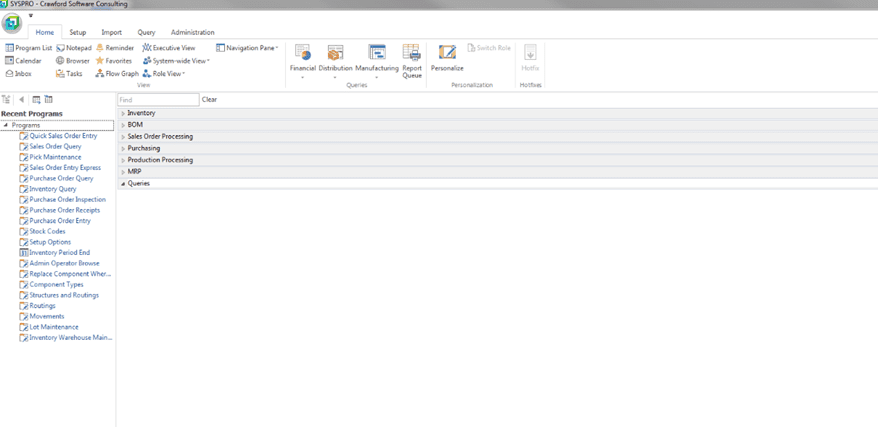
Task: Open Financial queries menu
Action: [x=303, y=61]
